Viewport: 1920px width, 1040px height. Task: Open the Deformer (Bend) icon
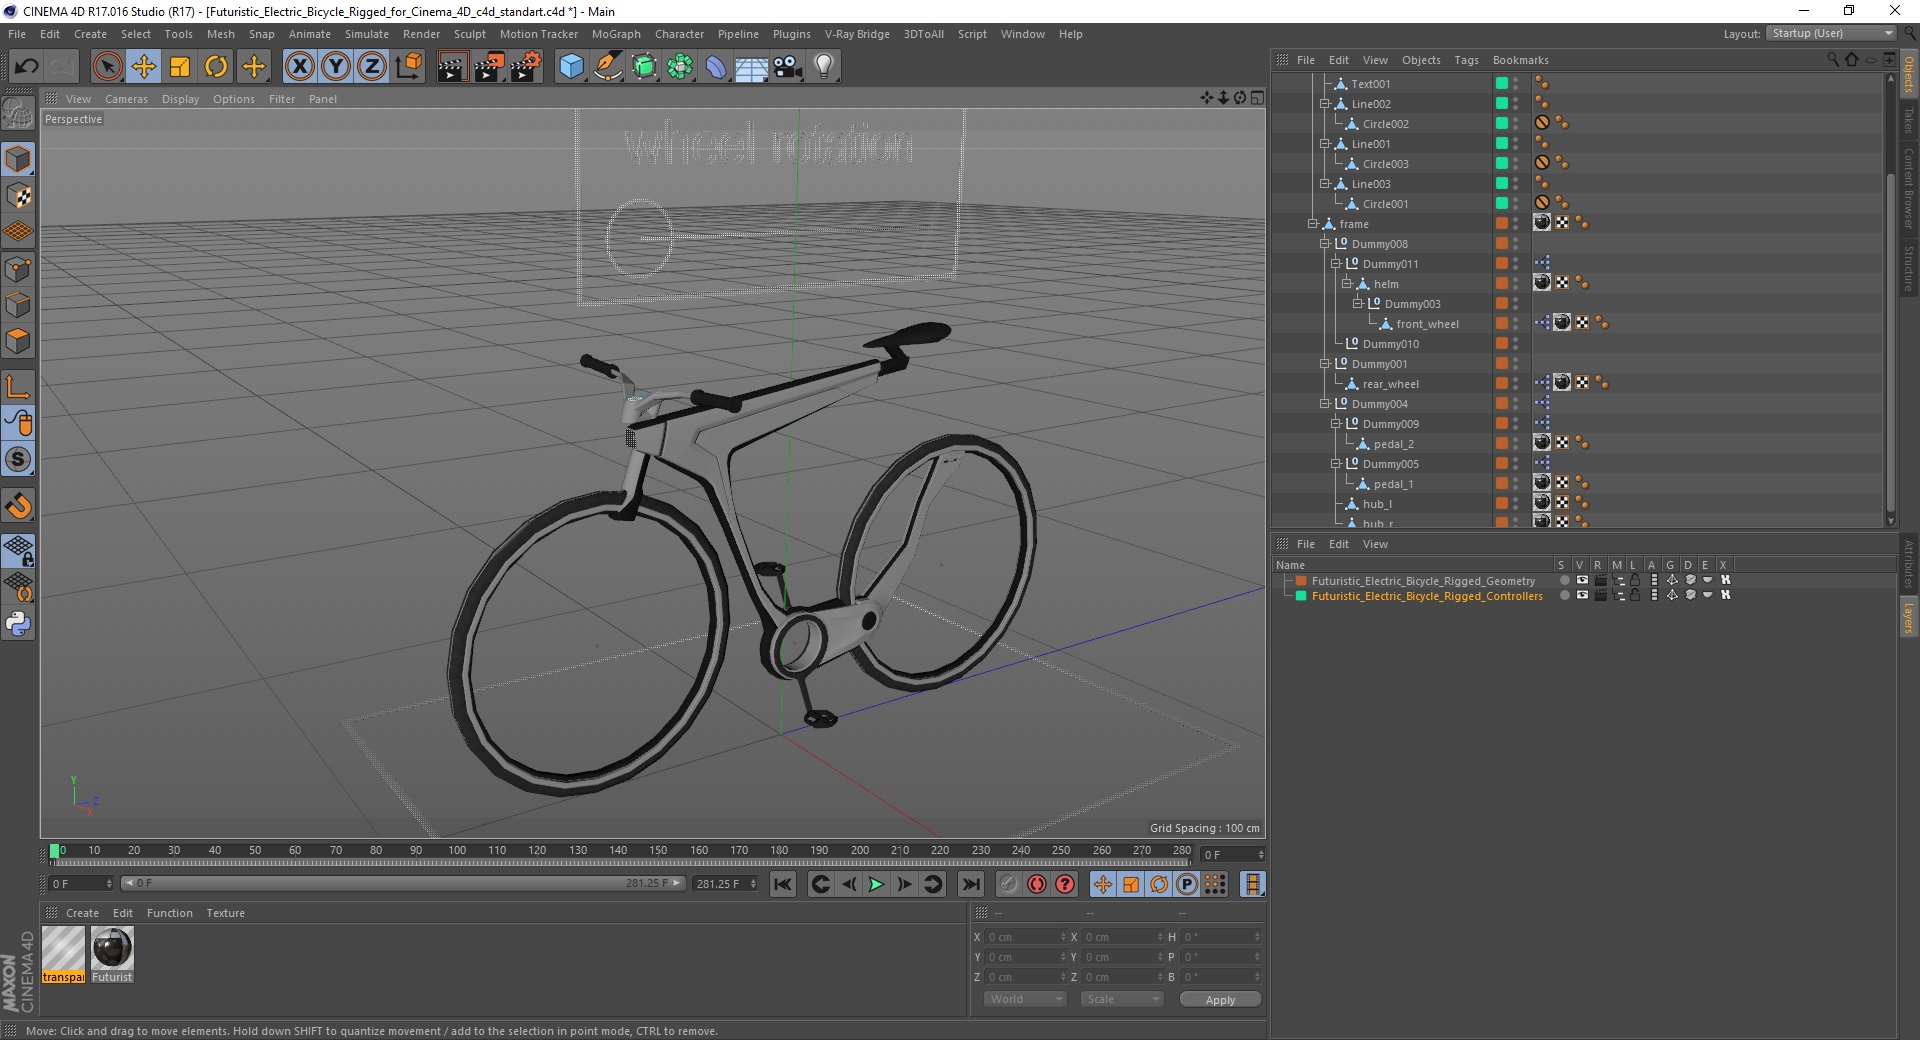[x=716, y=67]
